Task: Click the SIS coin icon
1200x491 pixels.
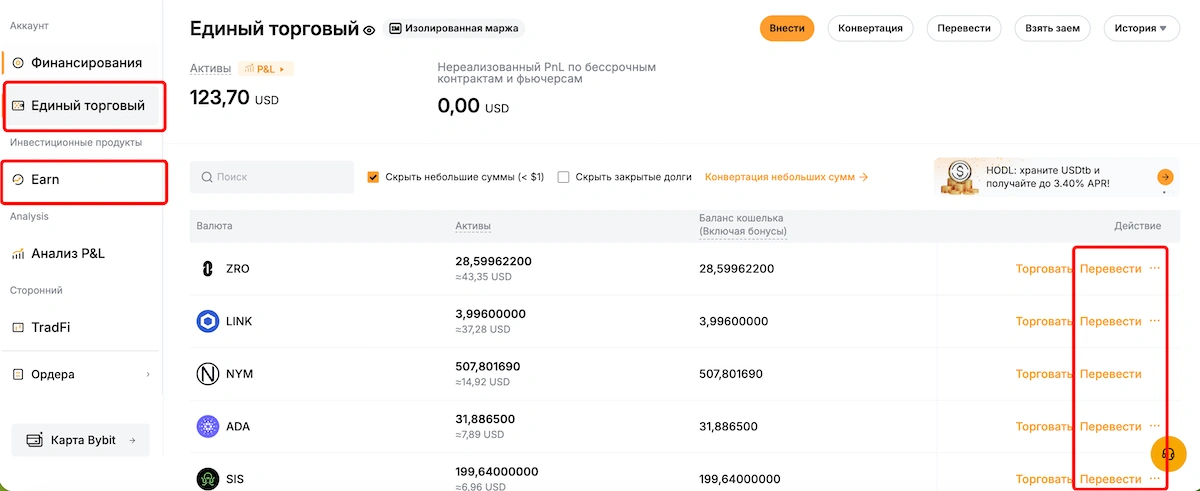Action: pyautogui.click(x=208, y=479)
